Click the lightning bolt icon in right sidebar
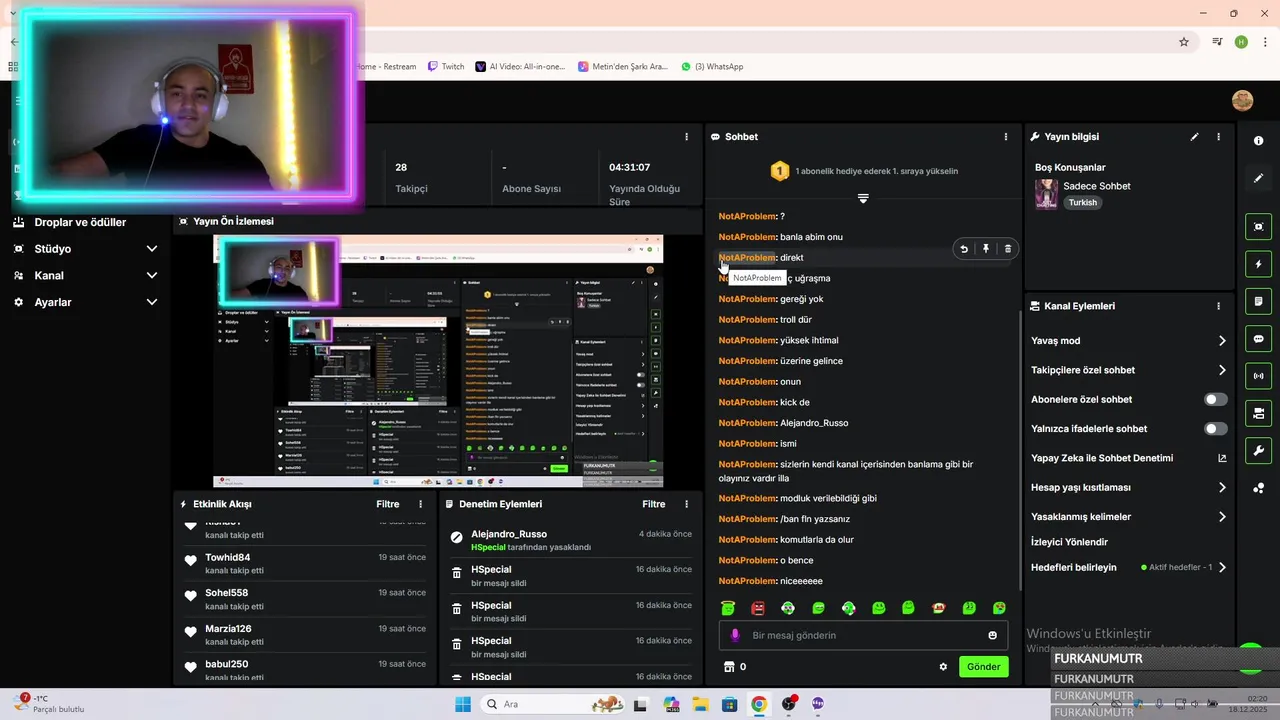 pyautogui.click(x=1258, y=264)
